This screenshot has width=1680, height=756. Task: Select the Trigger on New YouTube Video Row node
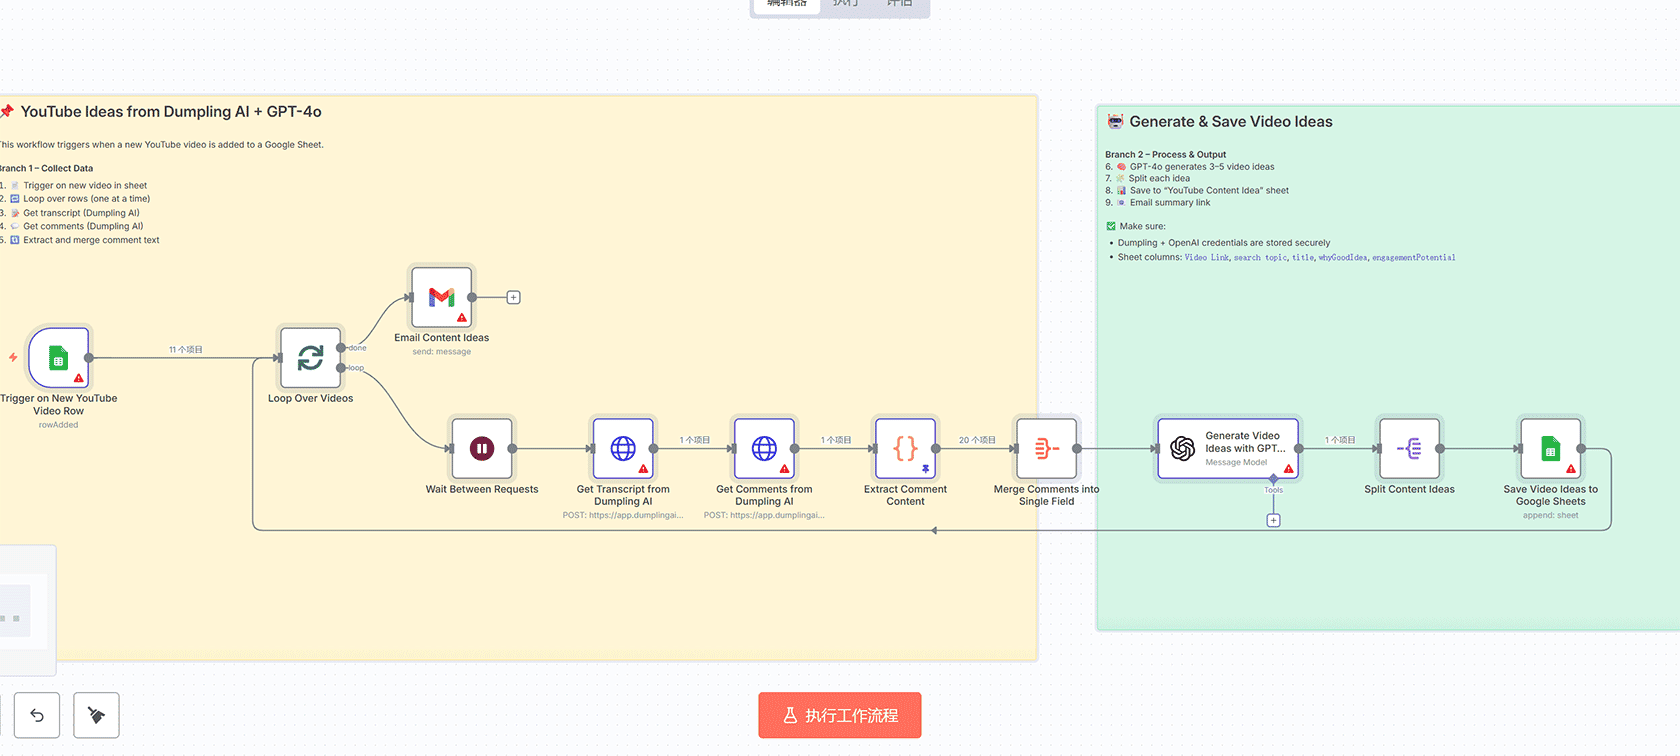click(58, 358)
